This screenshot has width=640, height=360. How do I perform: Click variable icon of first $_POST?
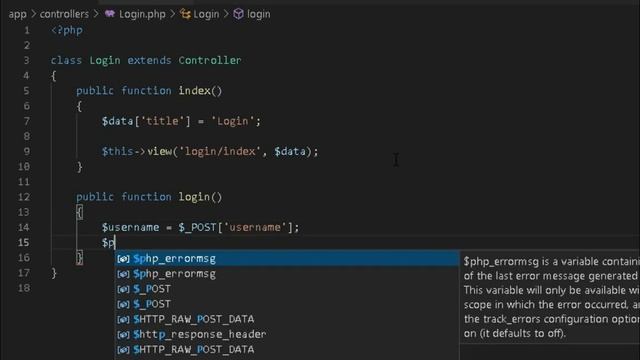pos(123,289)
